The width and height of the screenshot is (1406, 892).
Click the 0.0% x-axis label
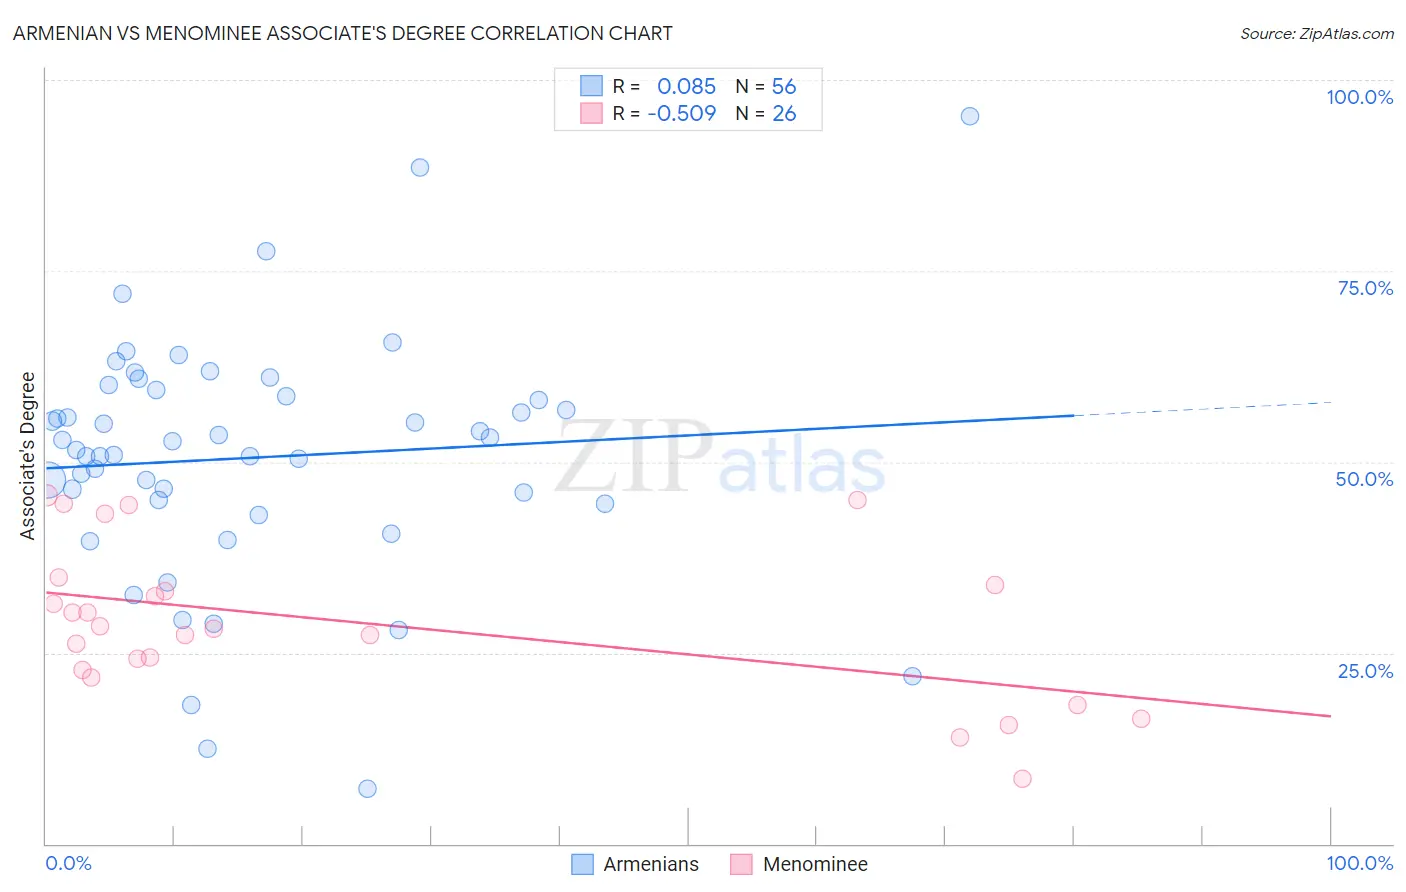(68, 863)
